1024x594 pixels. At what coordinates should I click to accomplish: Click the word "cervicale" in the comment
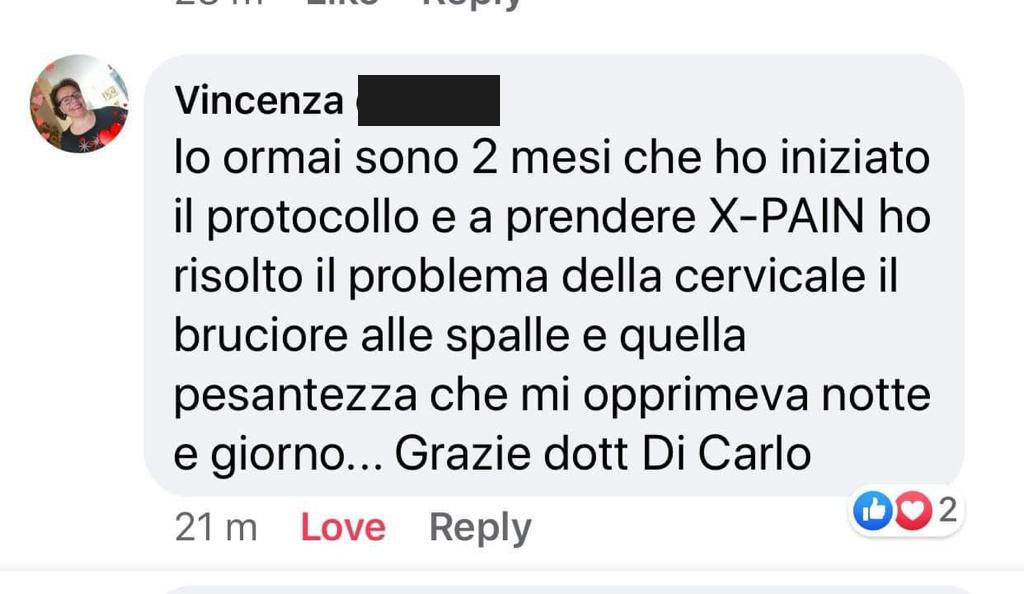[x=770, y=276]
